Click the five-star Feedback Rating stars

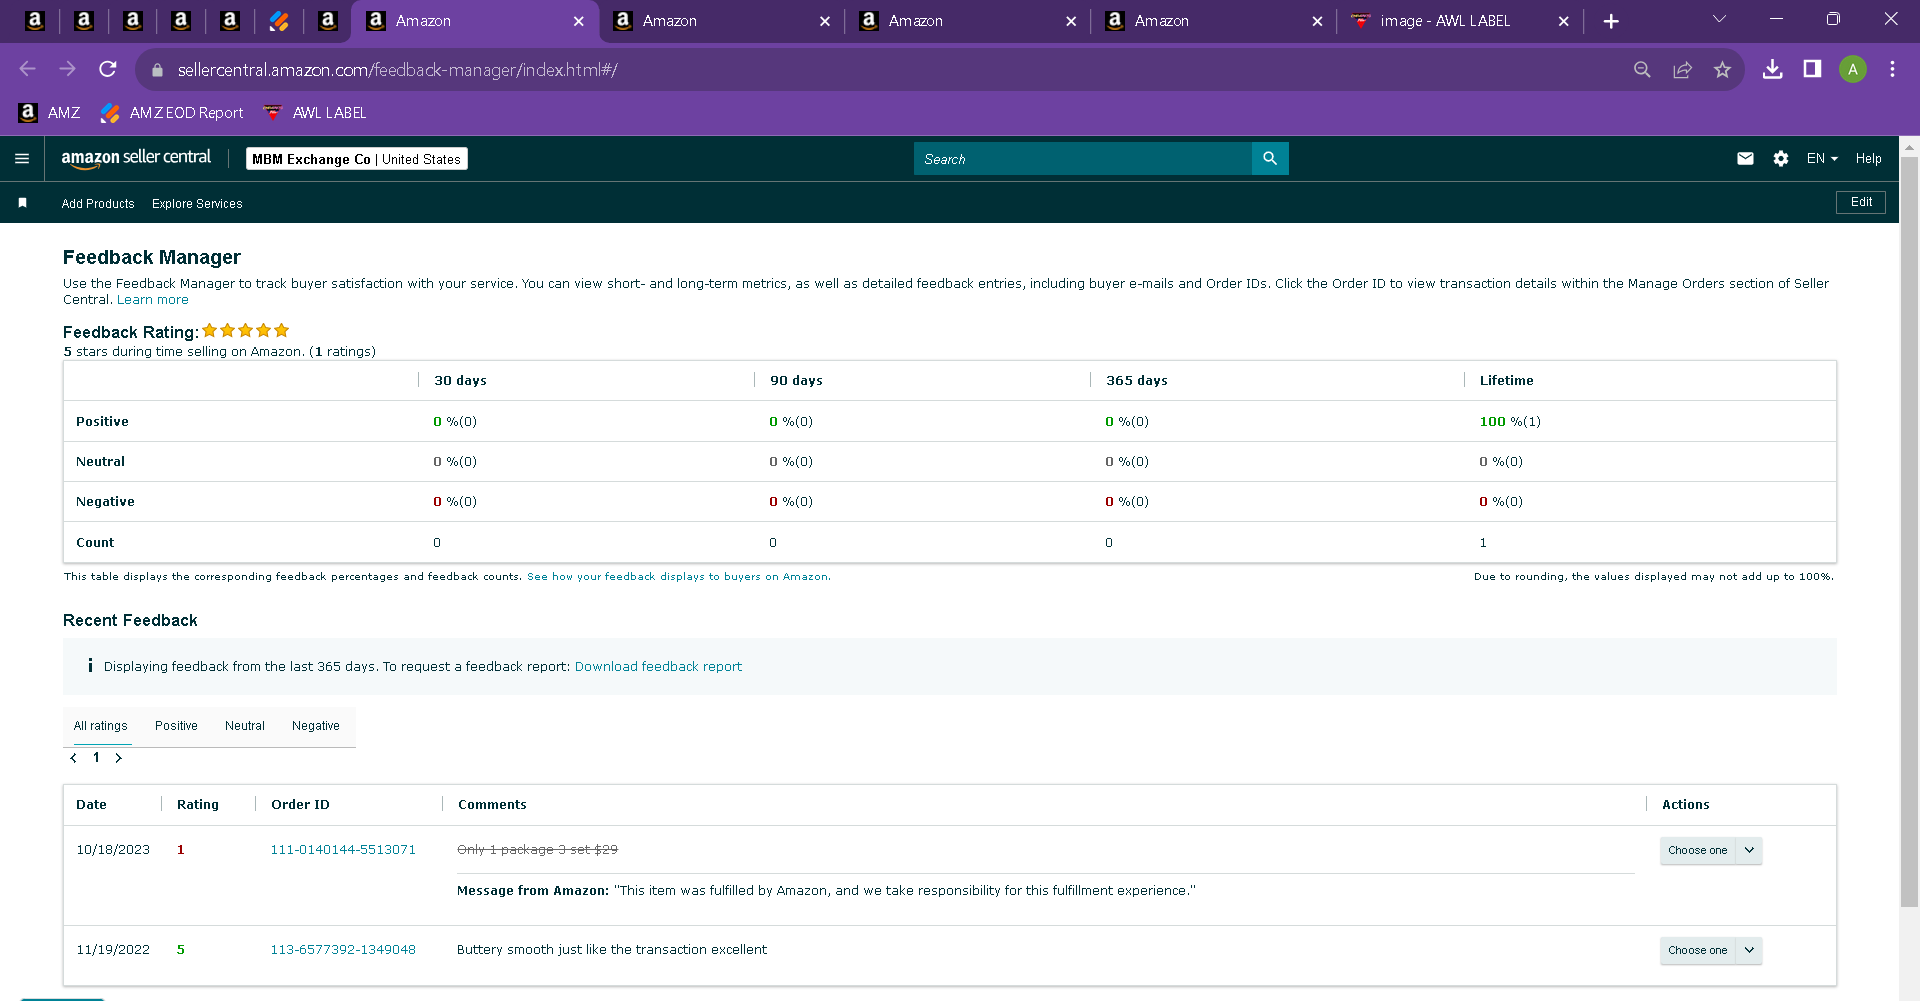246,331
